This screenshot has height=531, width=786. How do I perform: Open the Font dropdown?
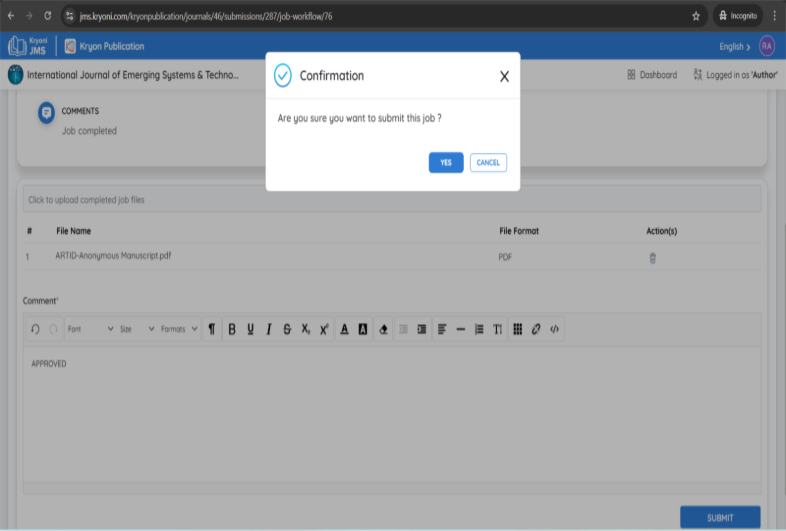click(x=90, y=329)
